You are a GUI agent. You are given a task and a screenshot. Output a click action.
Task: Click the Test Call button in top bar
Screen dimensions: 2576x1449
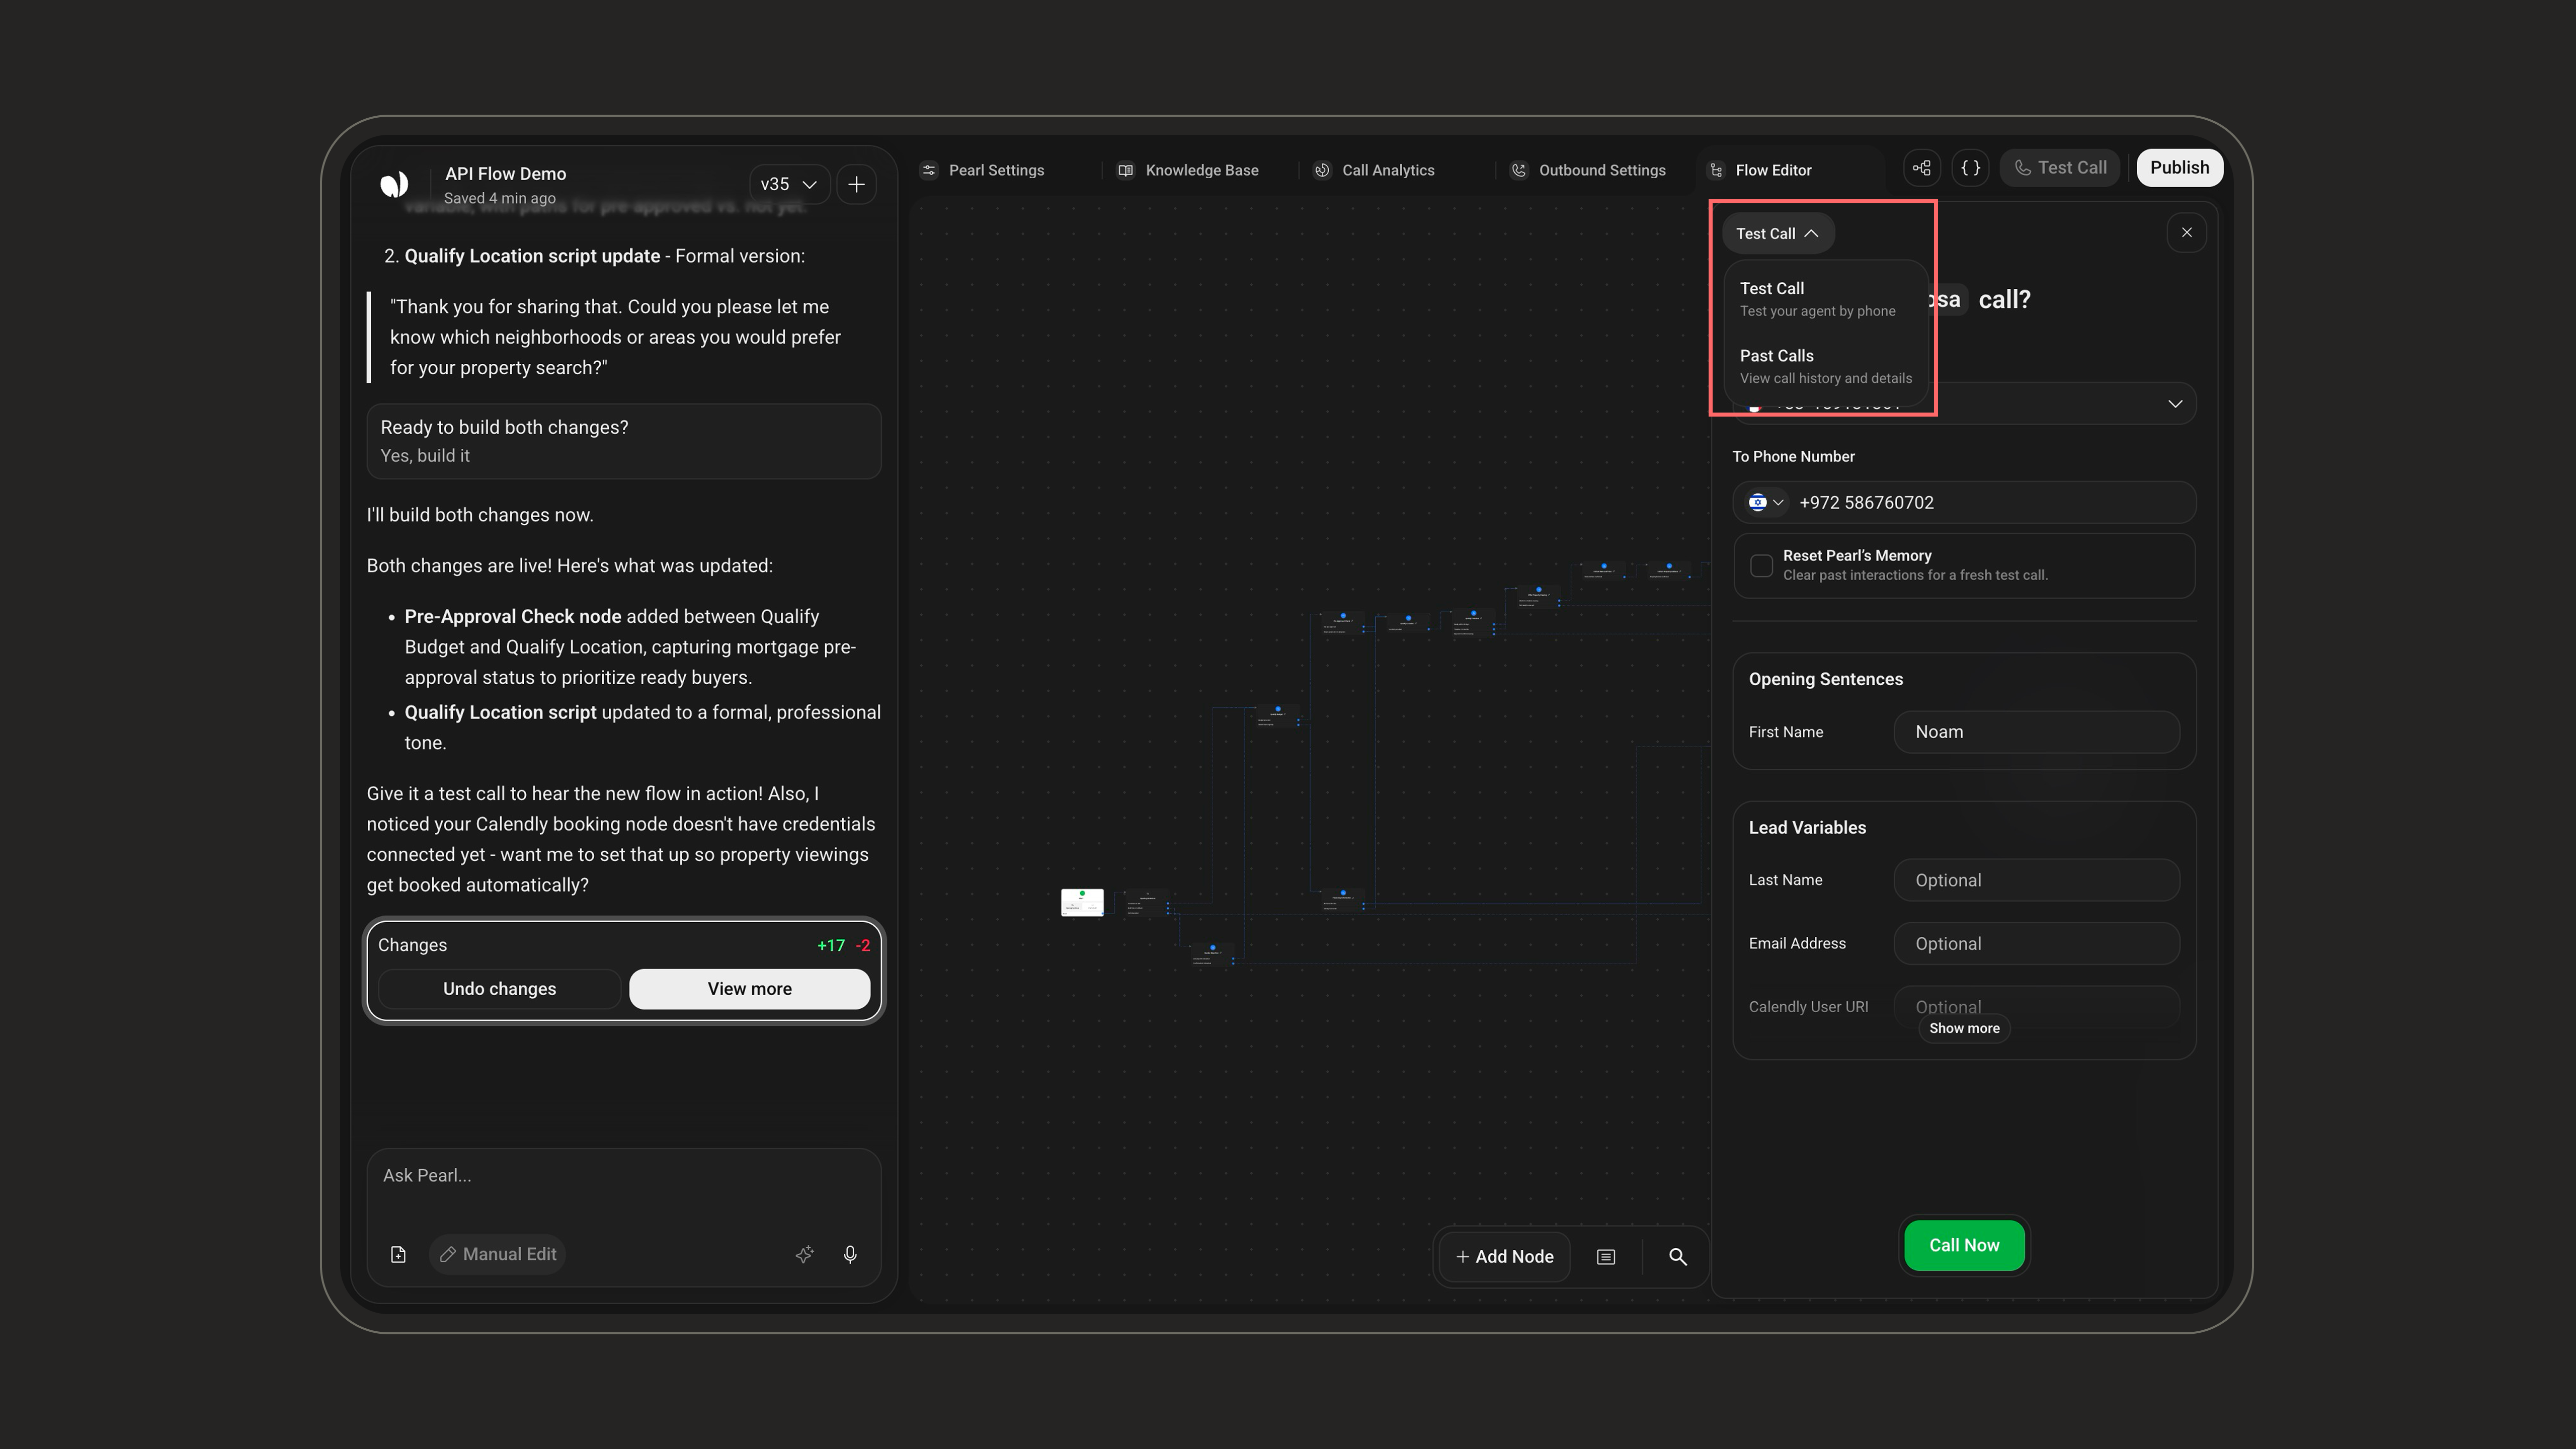click(x=2060, y=168)
